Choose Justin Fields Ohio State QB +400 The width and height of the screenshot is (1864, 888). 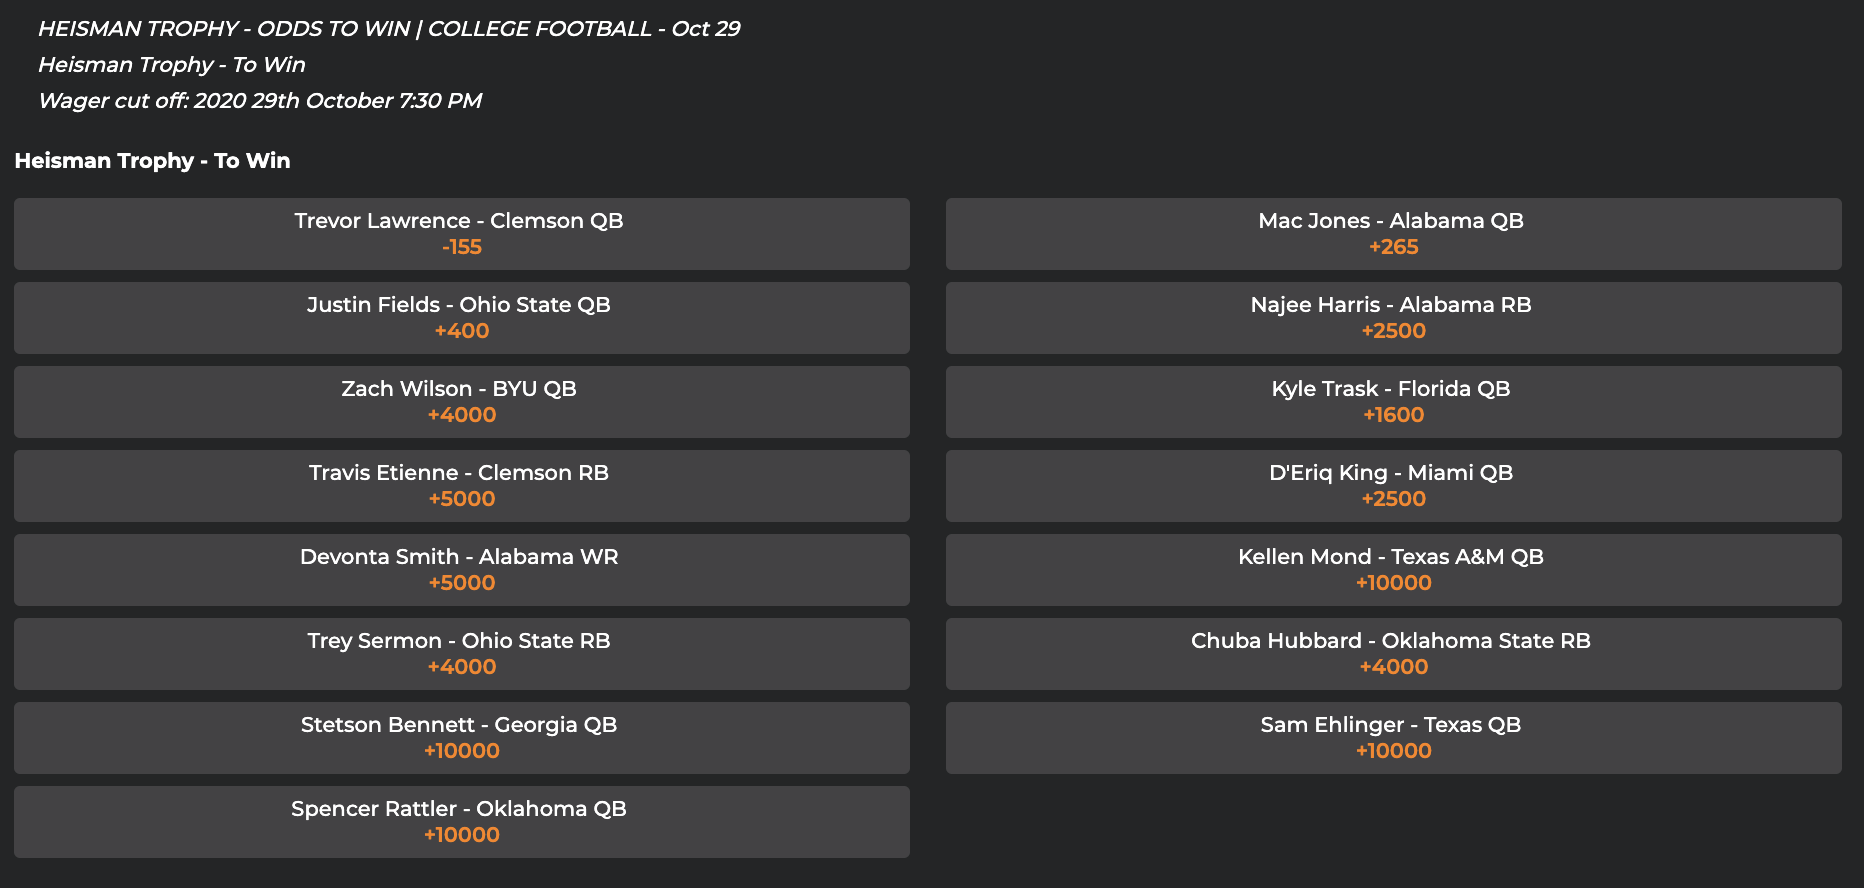(461, 318)
